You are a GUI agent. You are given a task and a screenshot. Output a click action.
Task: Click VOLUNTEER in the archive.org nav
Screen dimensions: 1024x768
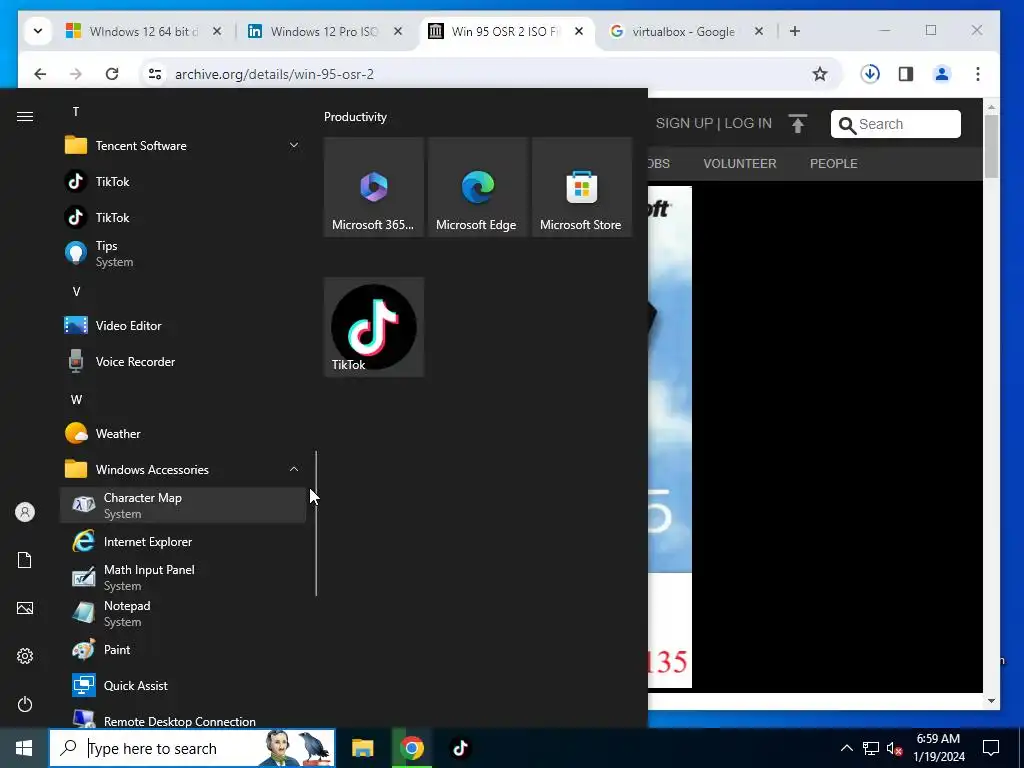click(x=740, y=163)
